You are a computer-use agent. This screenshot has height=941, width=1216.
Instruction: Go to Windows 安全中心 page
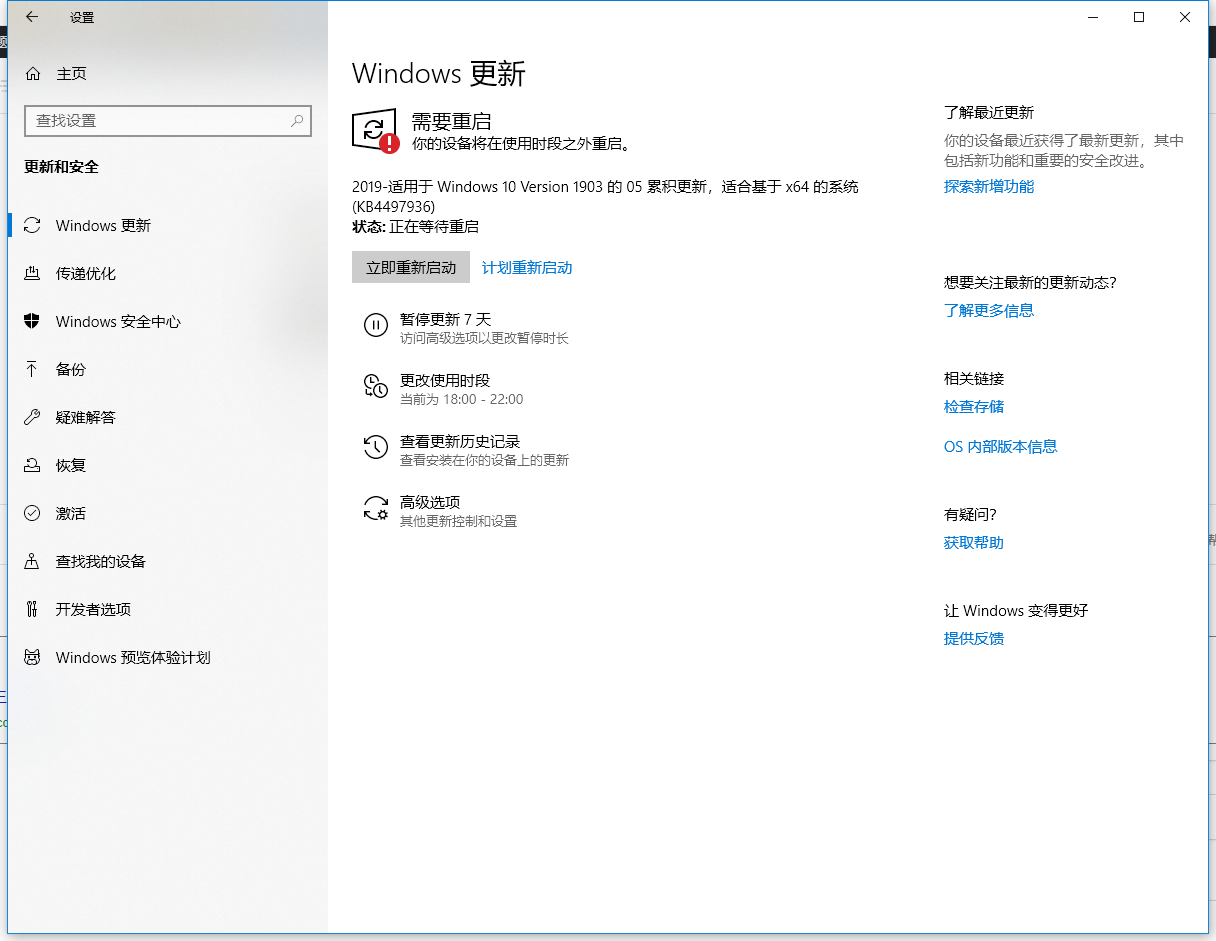tap(168, 322)
